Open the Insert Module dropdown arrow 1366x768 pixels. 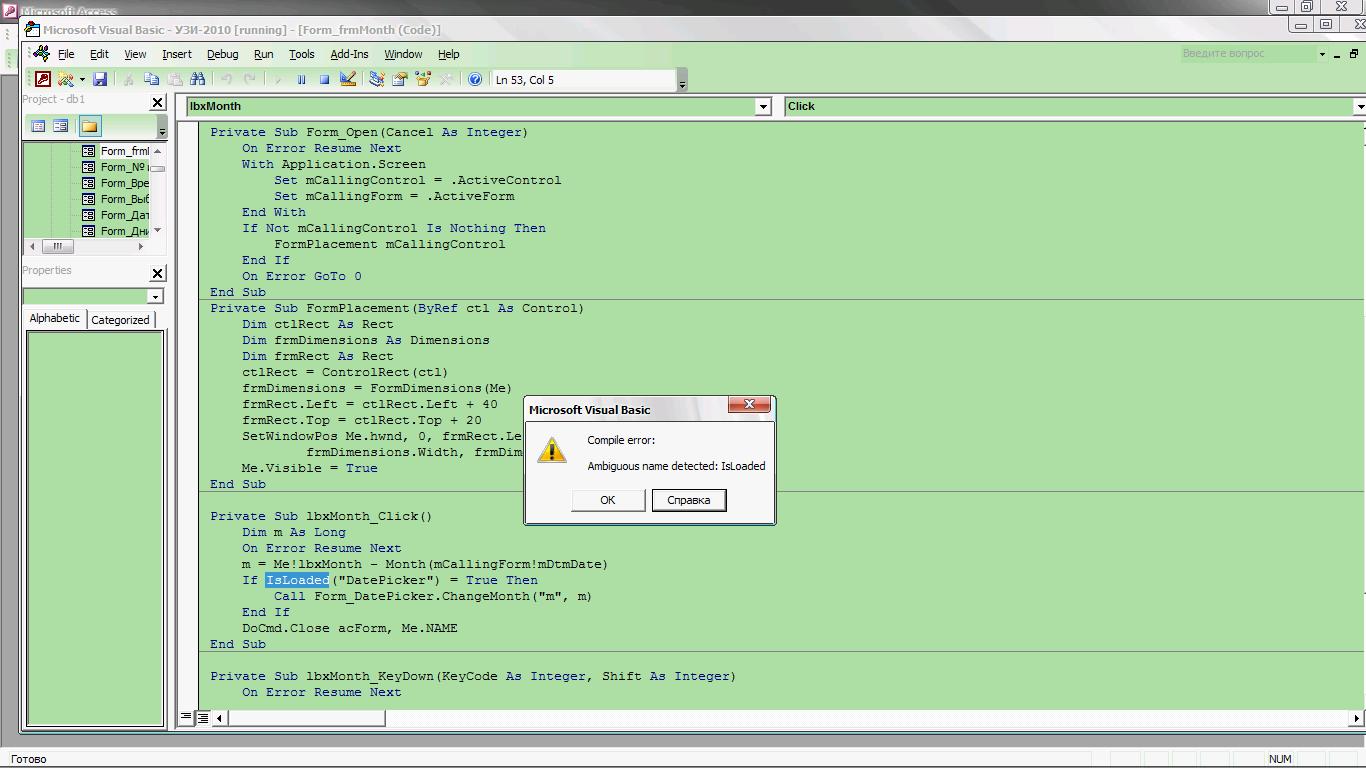[x=82, y=79]
